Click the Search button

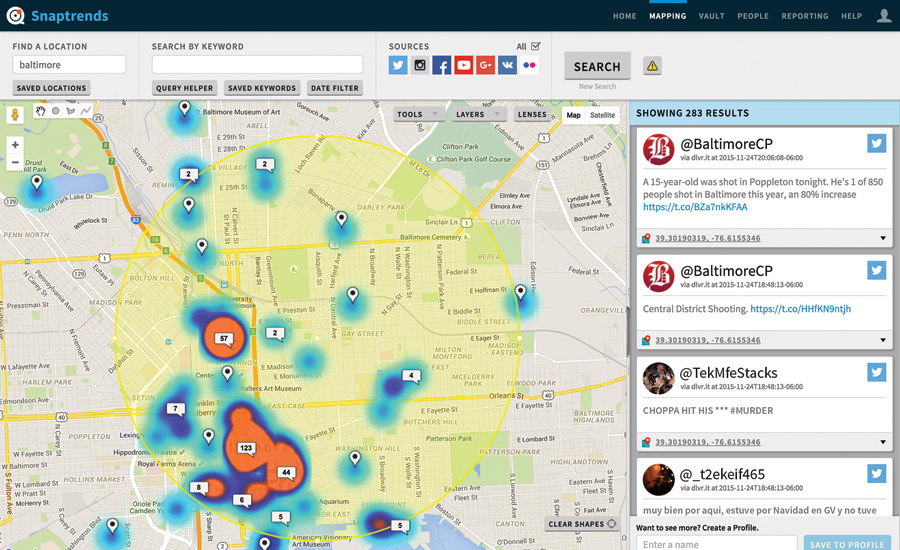click(597, 66)
